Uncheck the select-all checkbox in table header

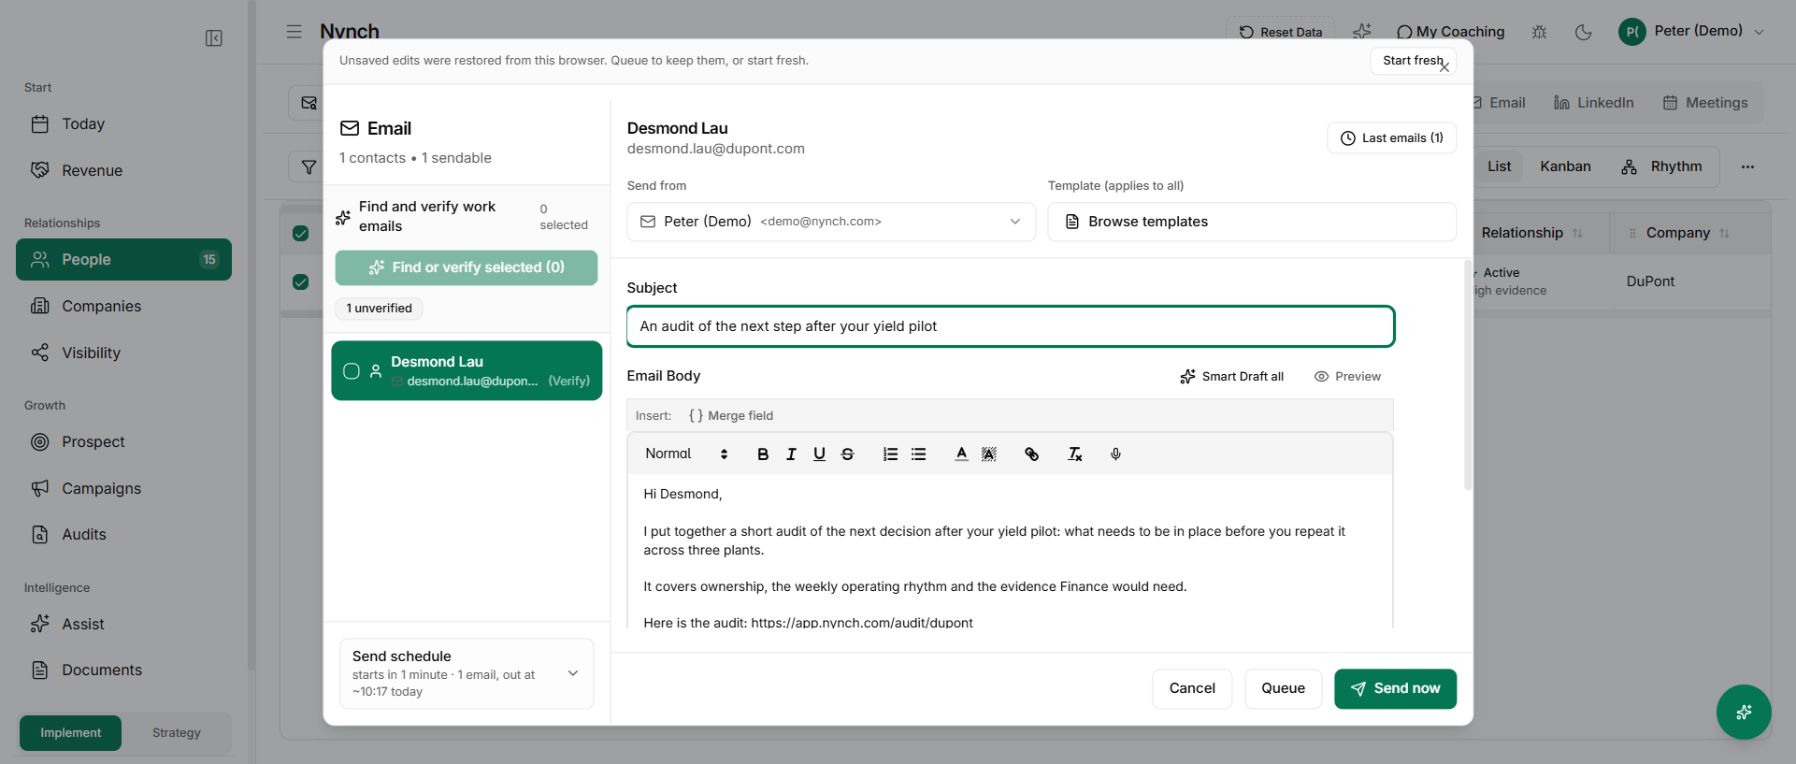click(x=300, y=233)
